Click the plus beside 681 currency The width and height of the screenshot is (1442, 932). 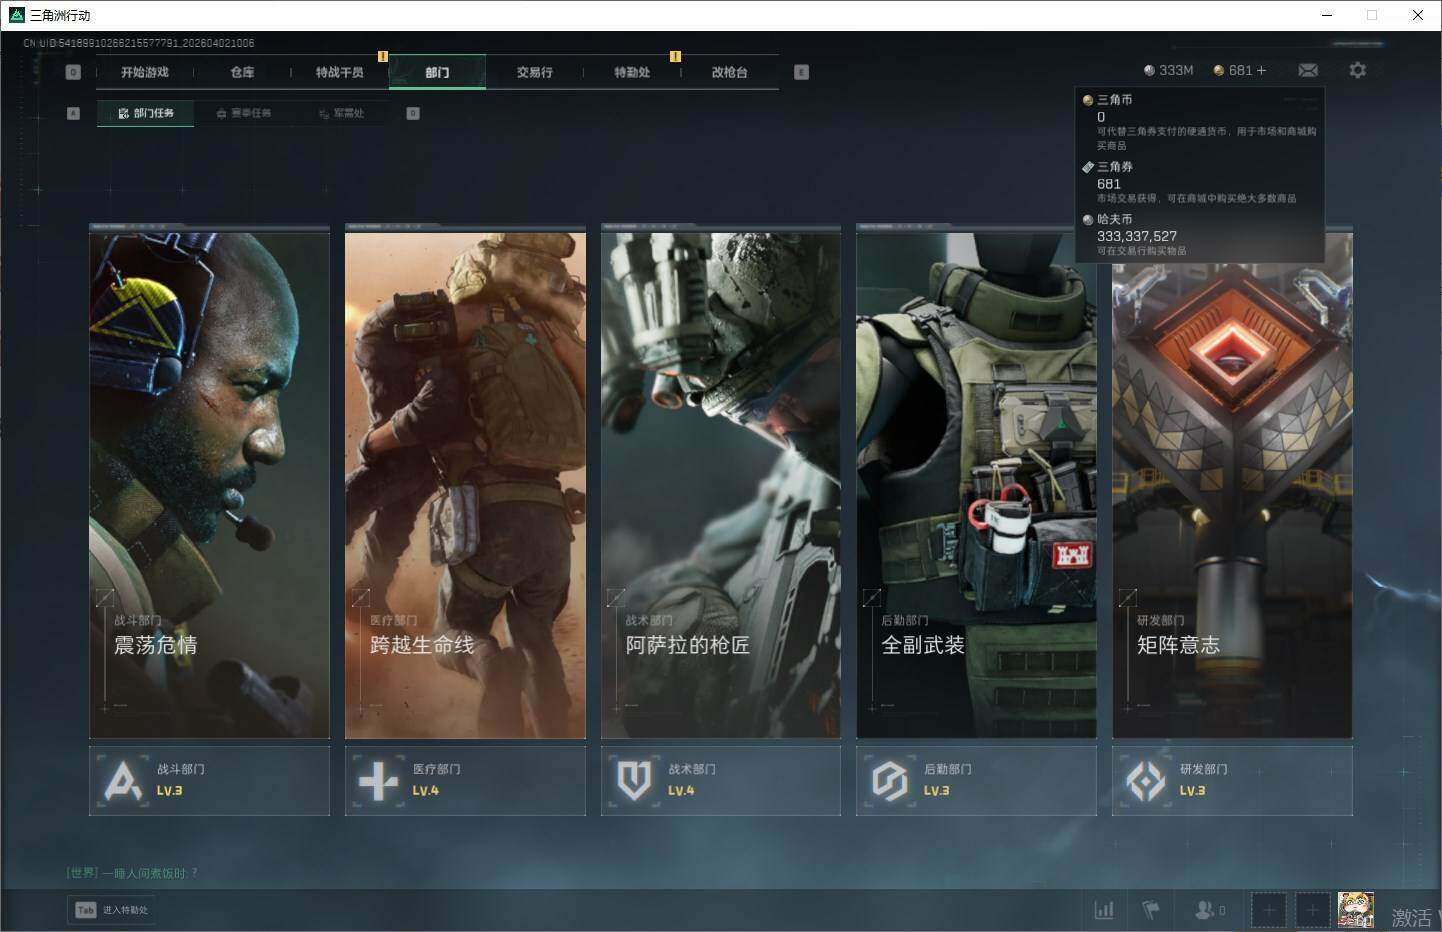coord(1261,70)
